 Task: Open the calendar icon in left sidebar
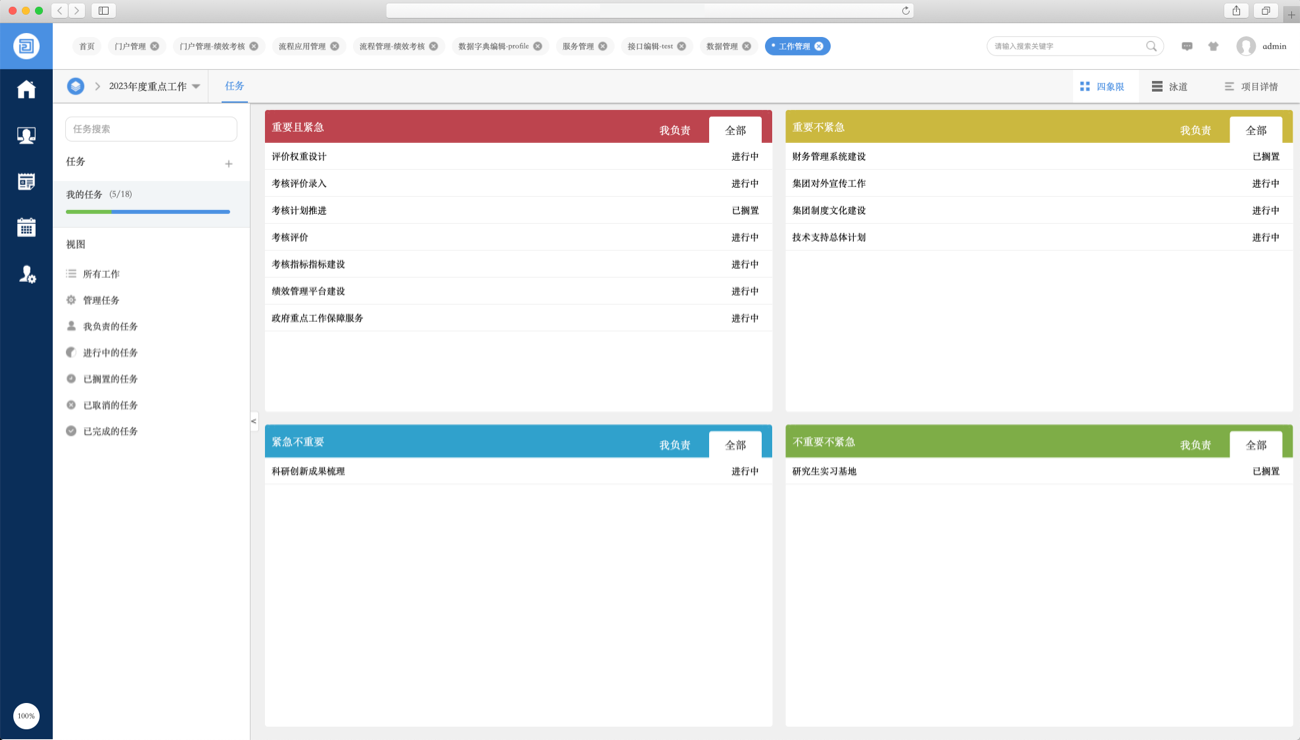click(26, 227)
